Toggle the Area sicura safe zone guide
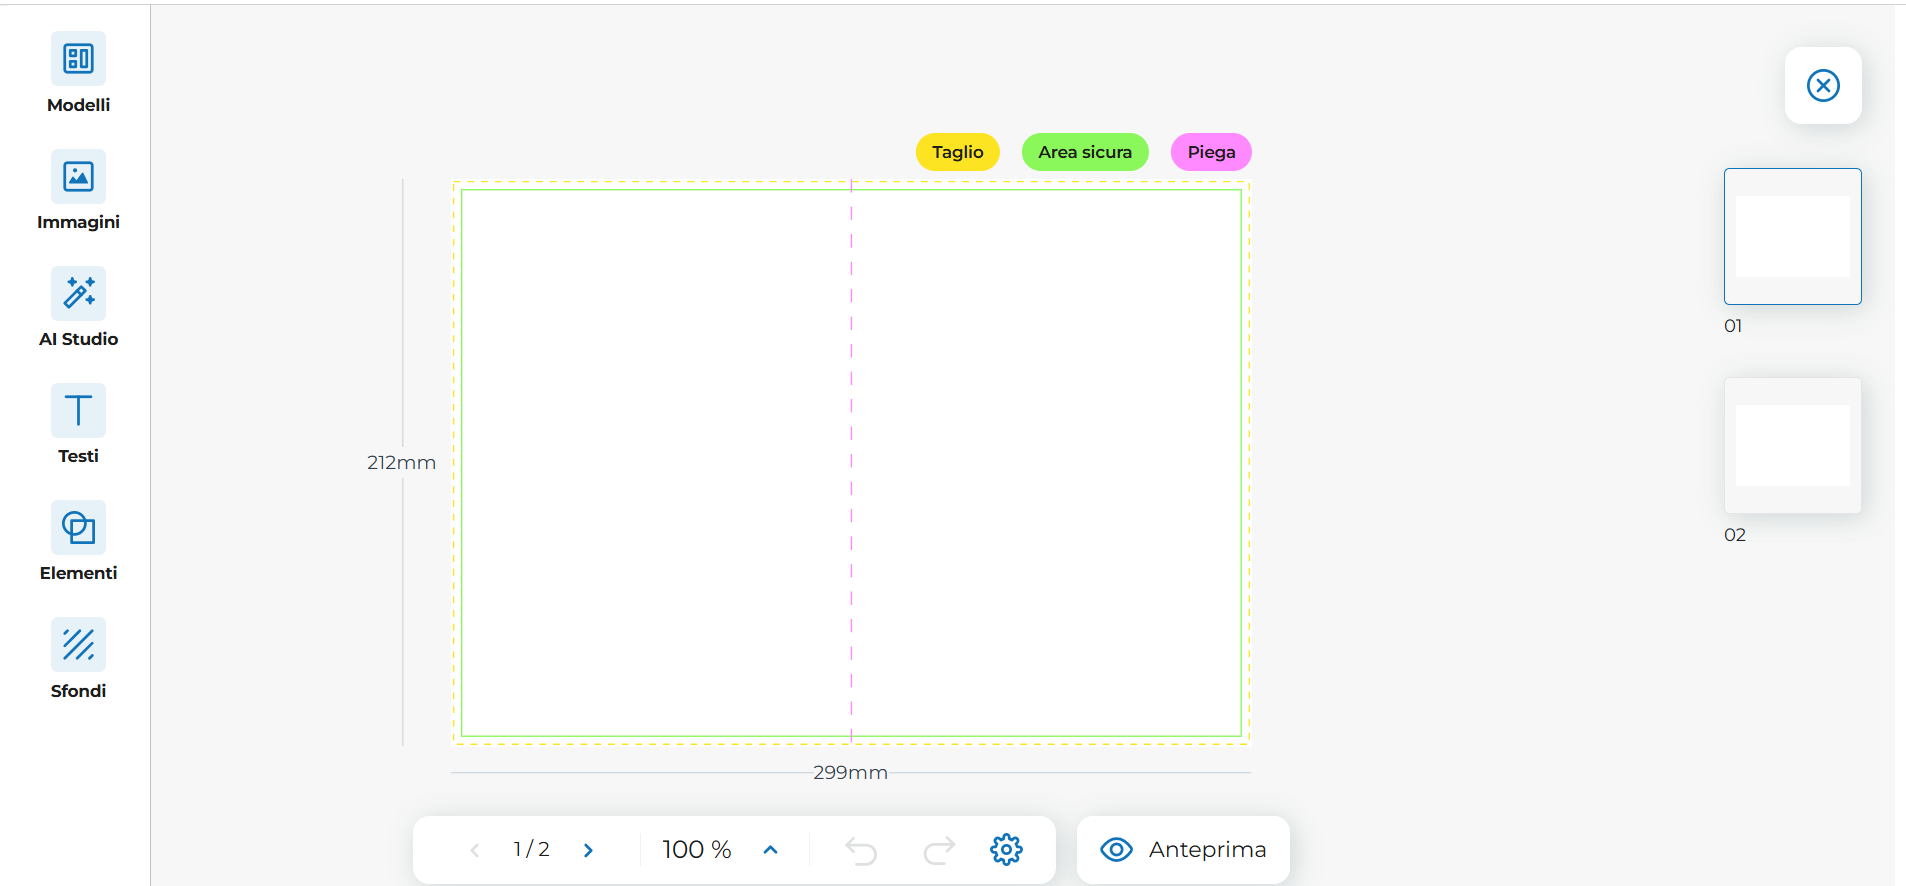The image size is (1906, 886). point(1084,152)
